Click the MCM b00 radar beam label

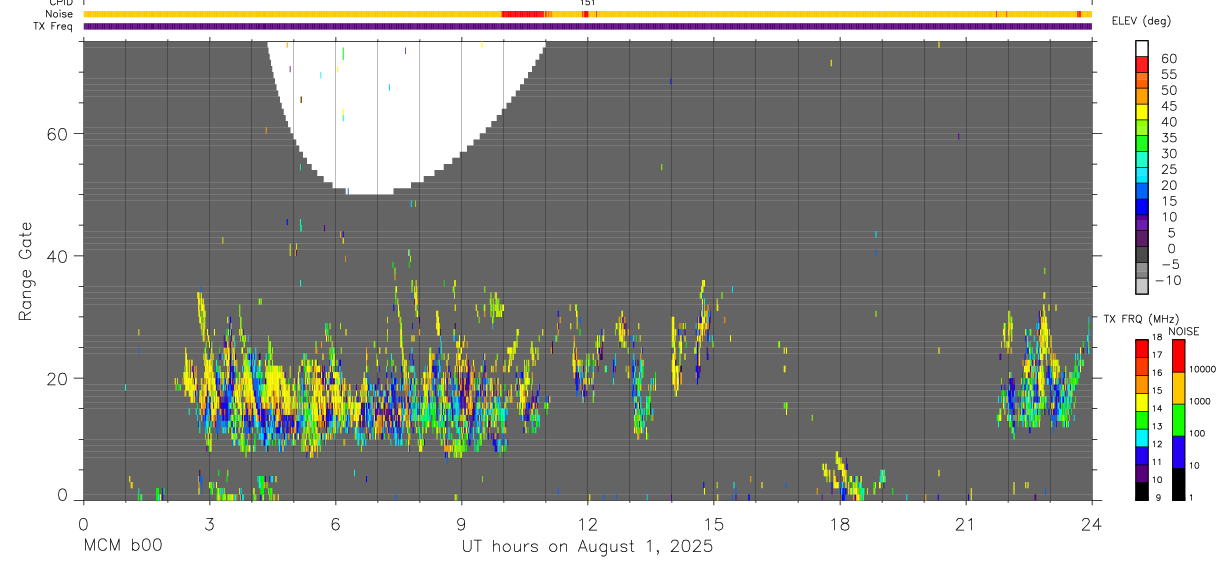[122, 546]
